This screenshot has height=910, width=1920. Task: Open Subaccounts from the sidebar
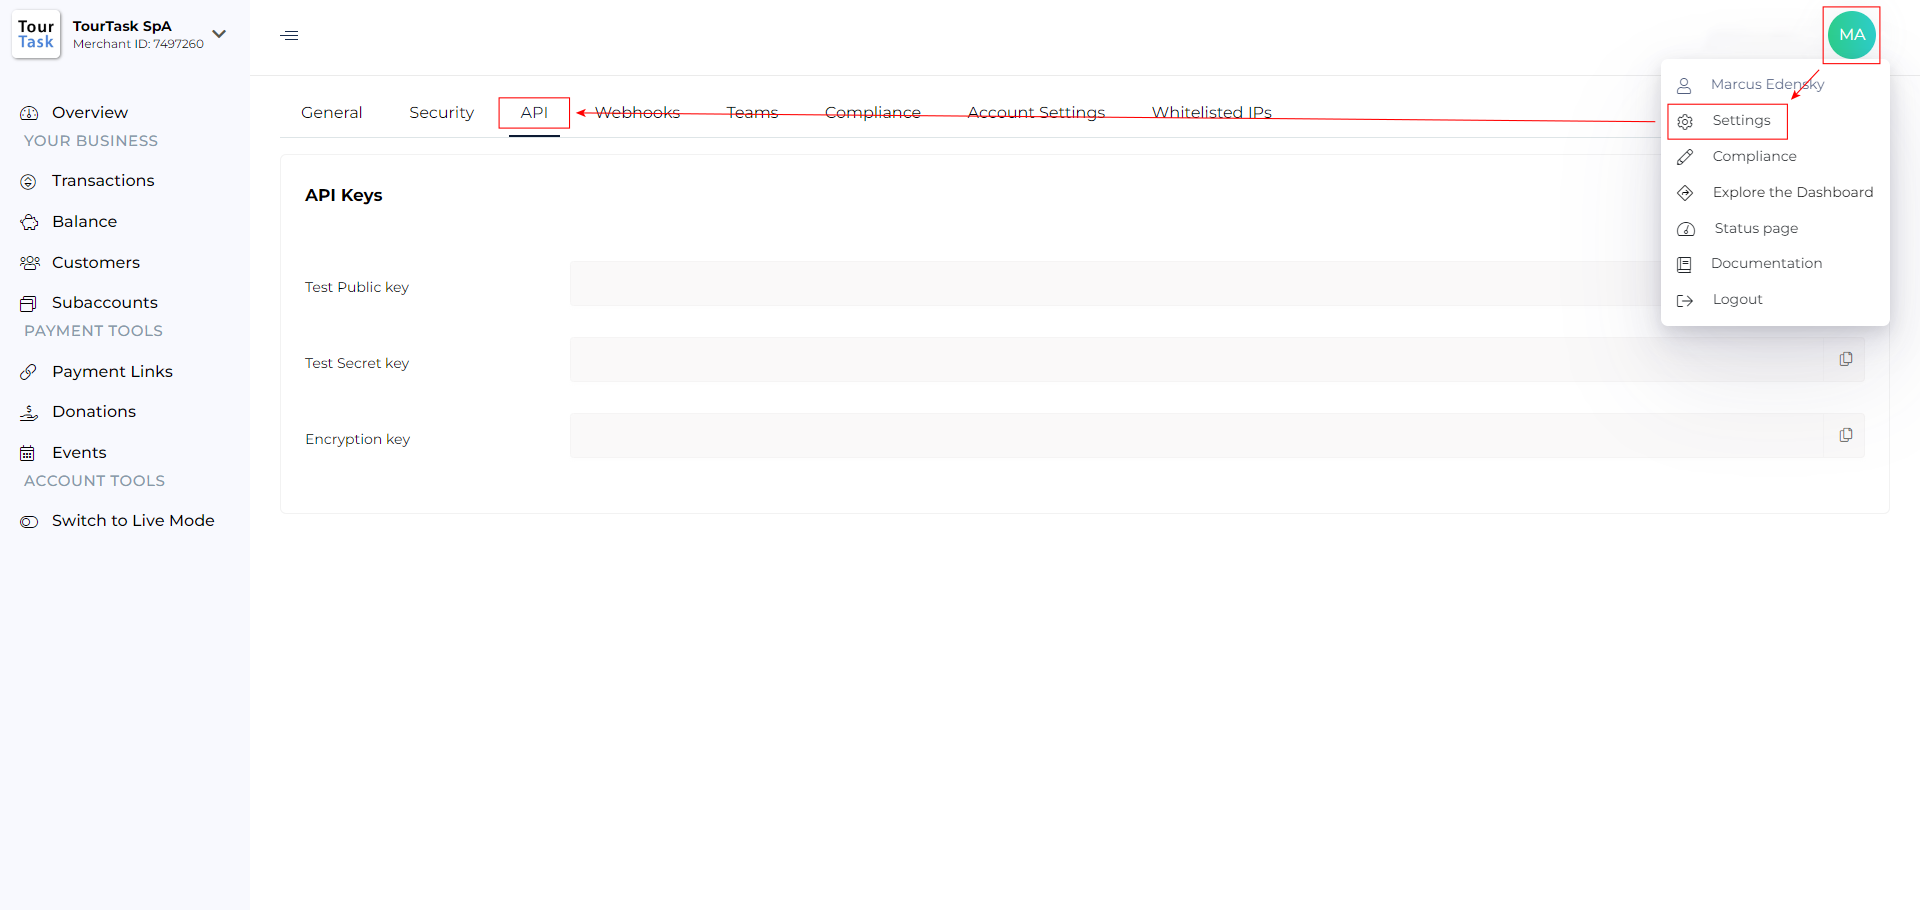pos(104,303)
